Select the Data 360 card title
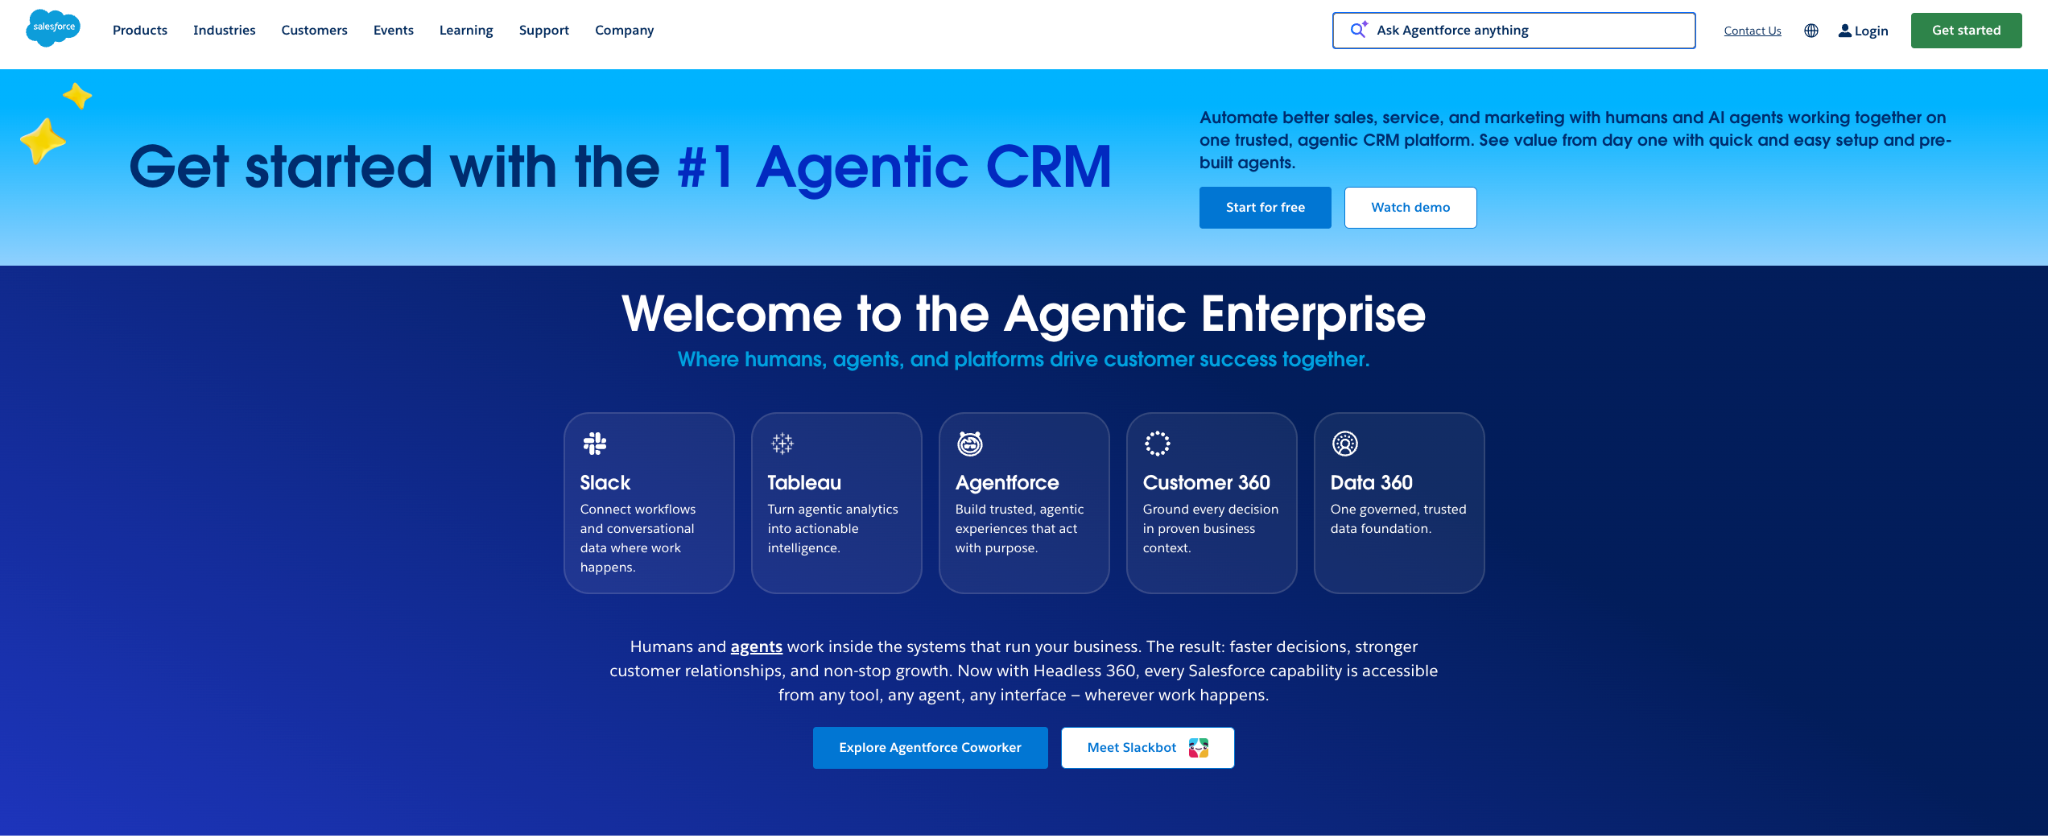Viewport: 2048px width, 836px height. click(x=1371, y=483)
